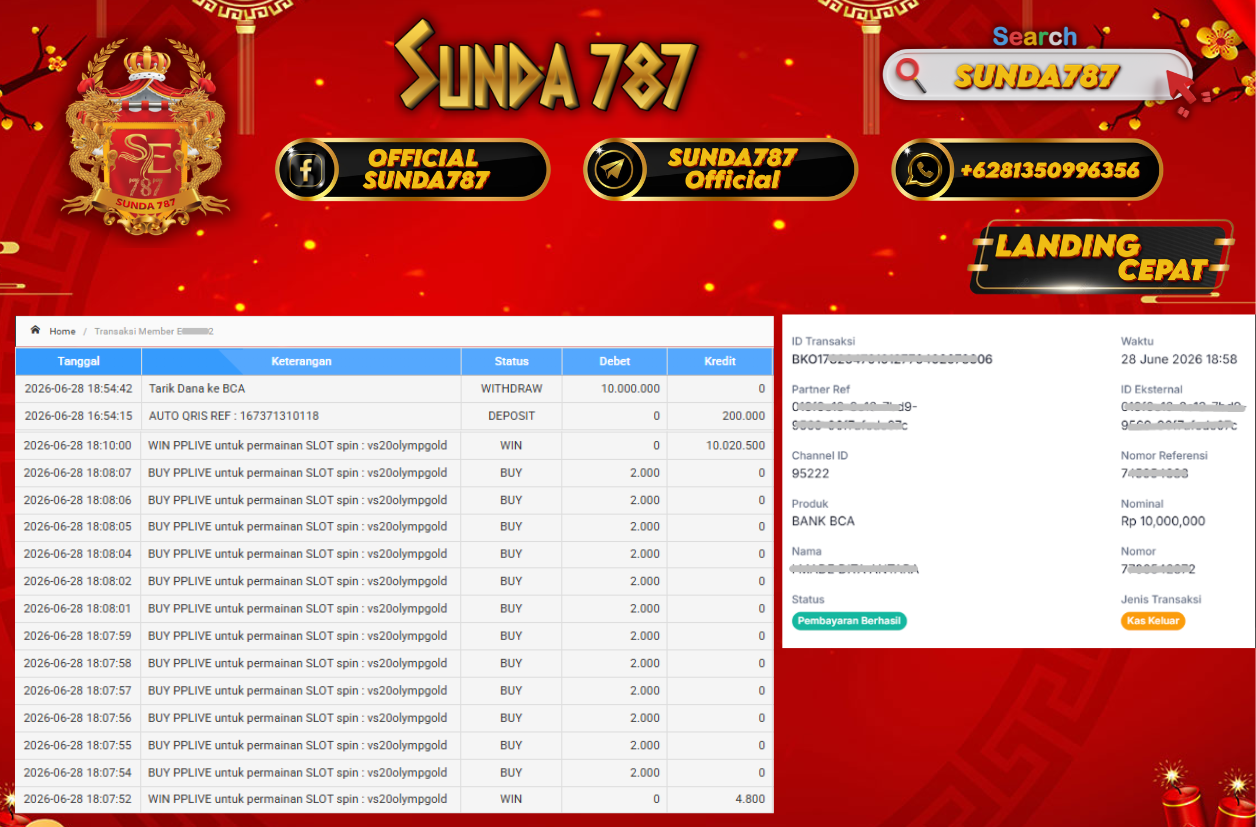The height and width of the screenshot is (827, 1256).
Task: Click the Keterangan cell in the 18:07:55 row
Action: (x=301, y=745)
